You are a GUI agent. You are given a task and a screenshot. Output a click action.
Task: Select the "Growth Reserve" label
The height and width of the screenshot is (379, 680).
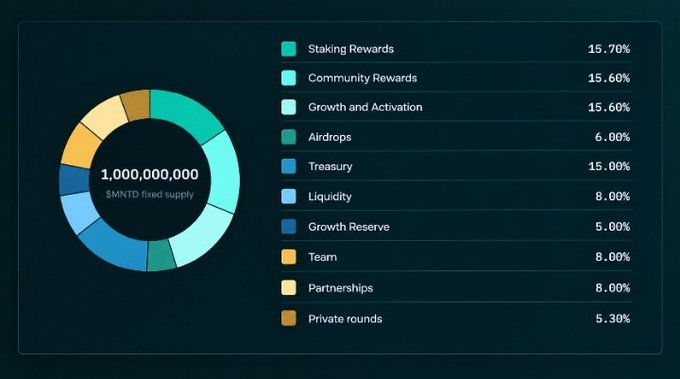coord(349,227)
